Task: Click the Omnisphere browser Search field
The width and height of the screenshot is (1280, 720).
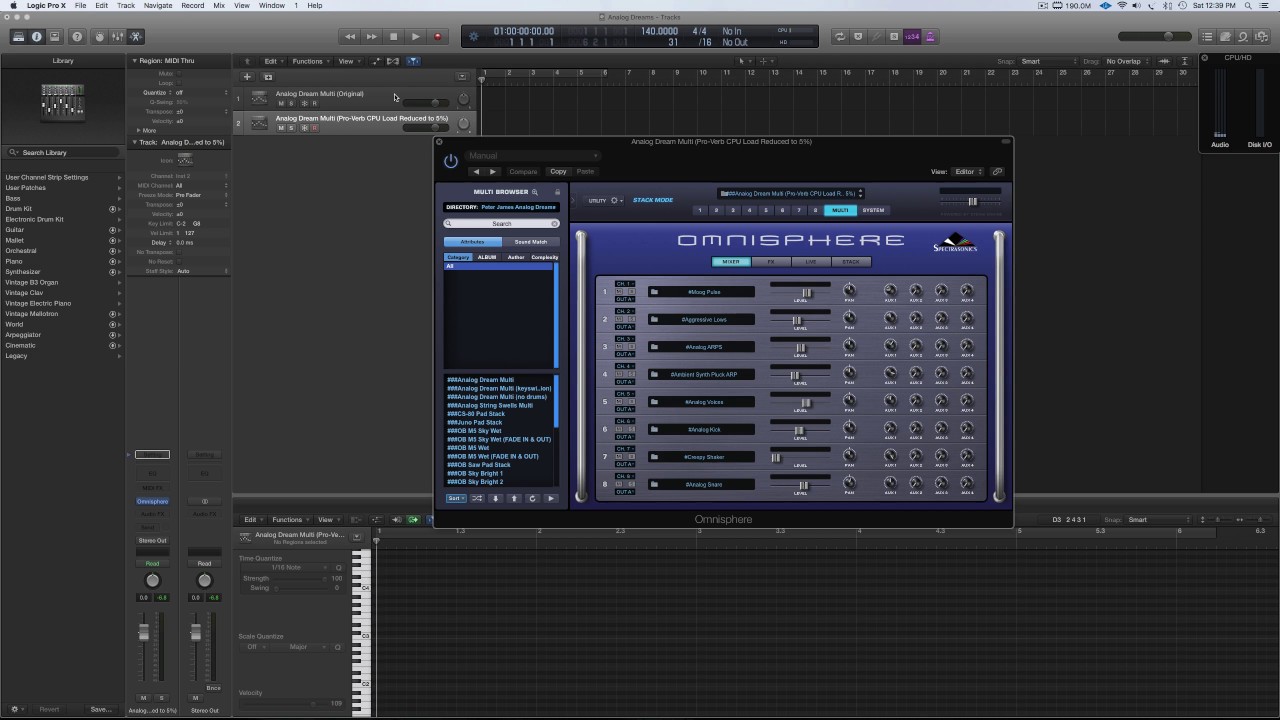Action: point(501,224)
